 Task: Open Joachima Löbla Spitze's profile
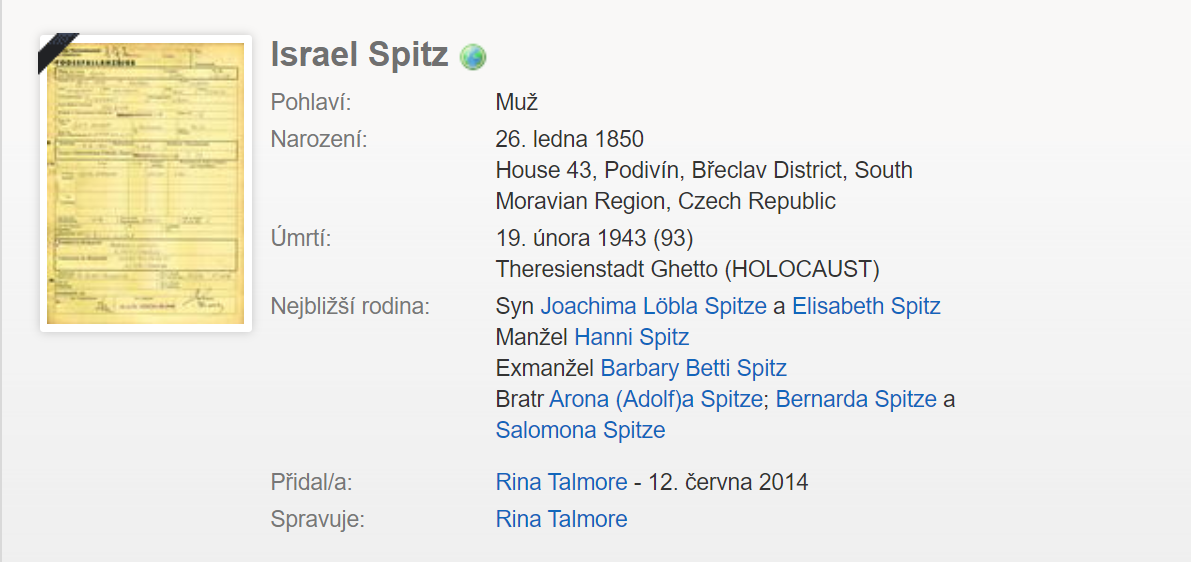654,306
